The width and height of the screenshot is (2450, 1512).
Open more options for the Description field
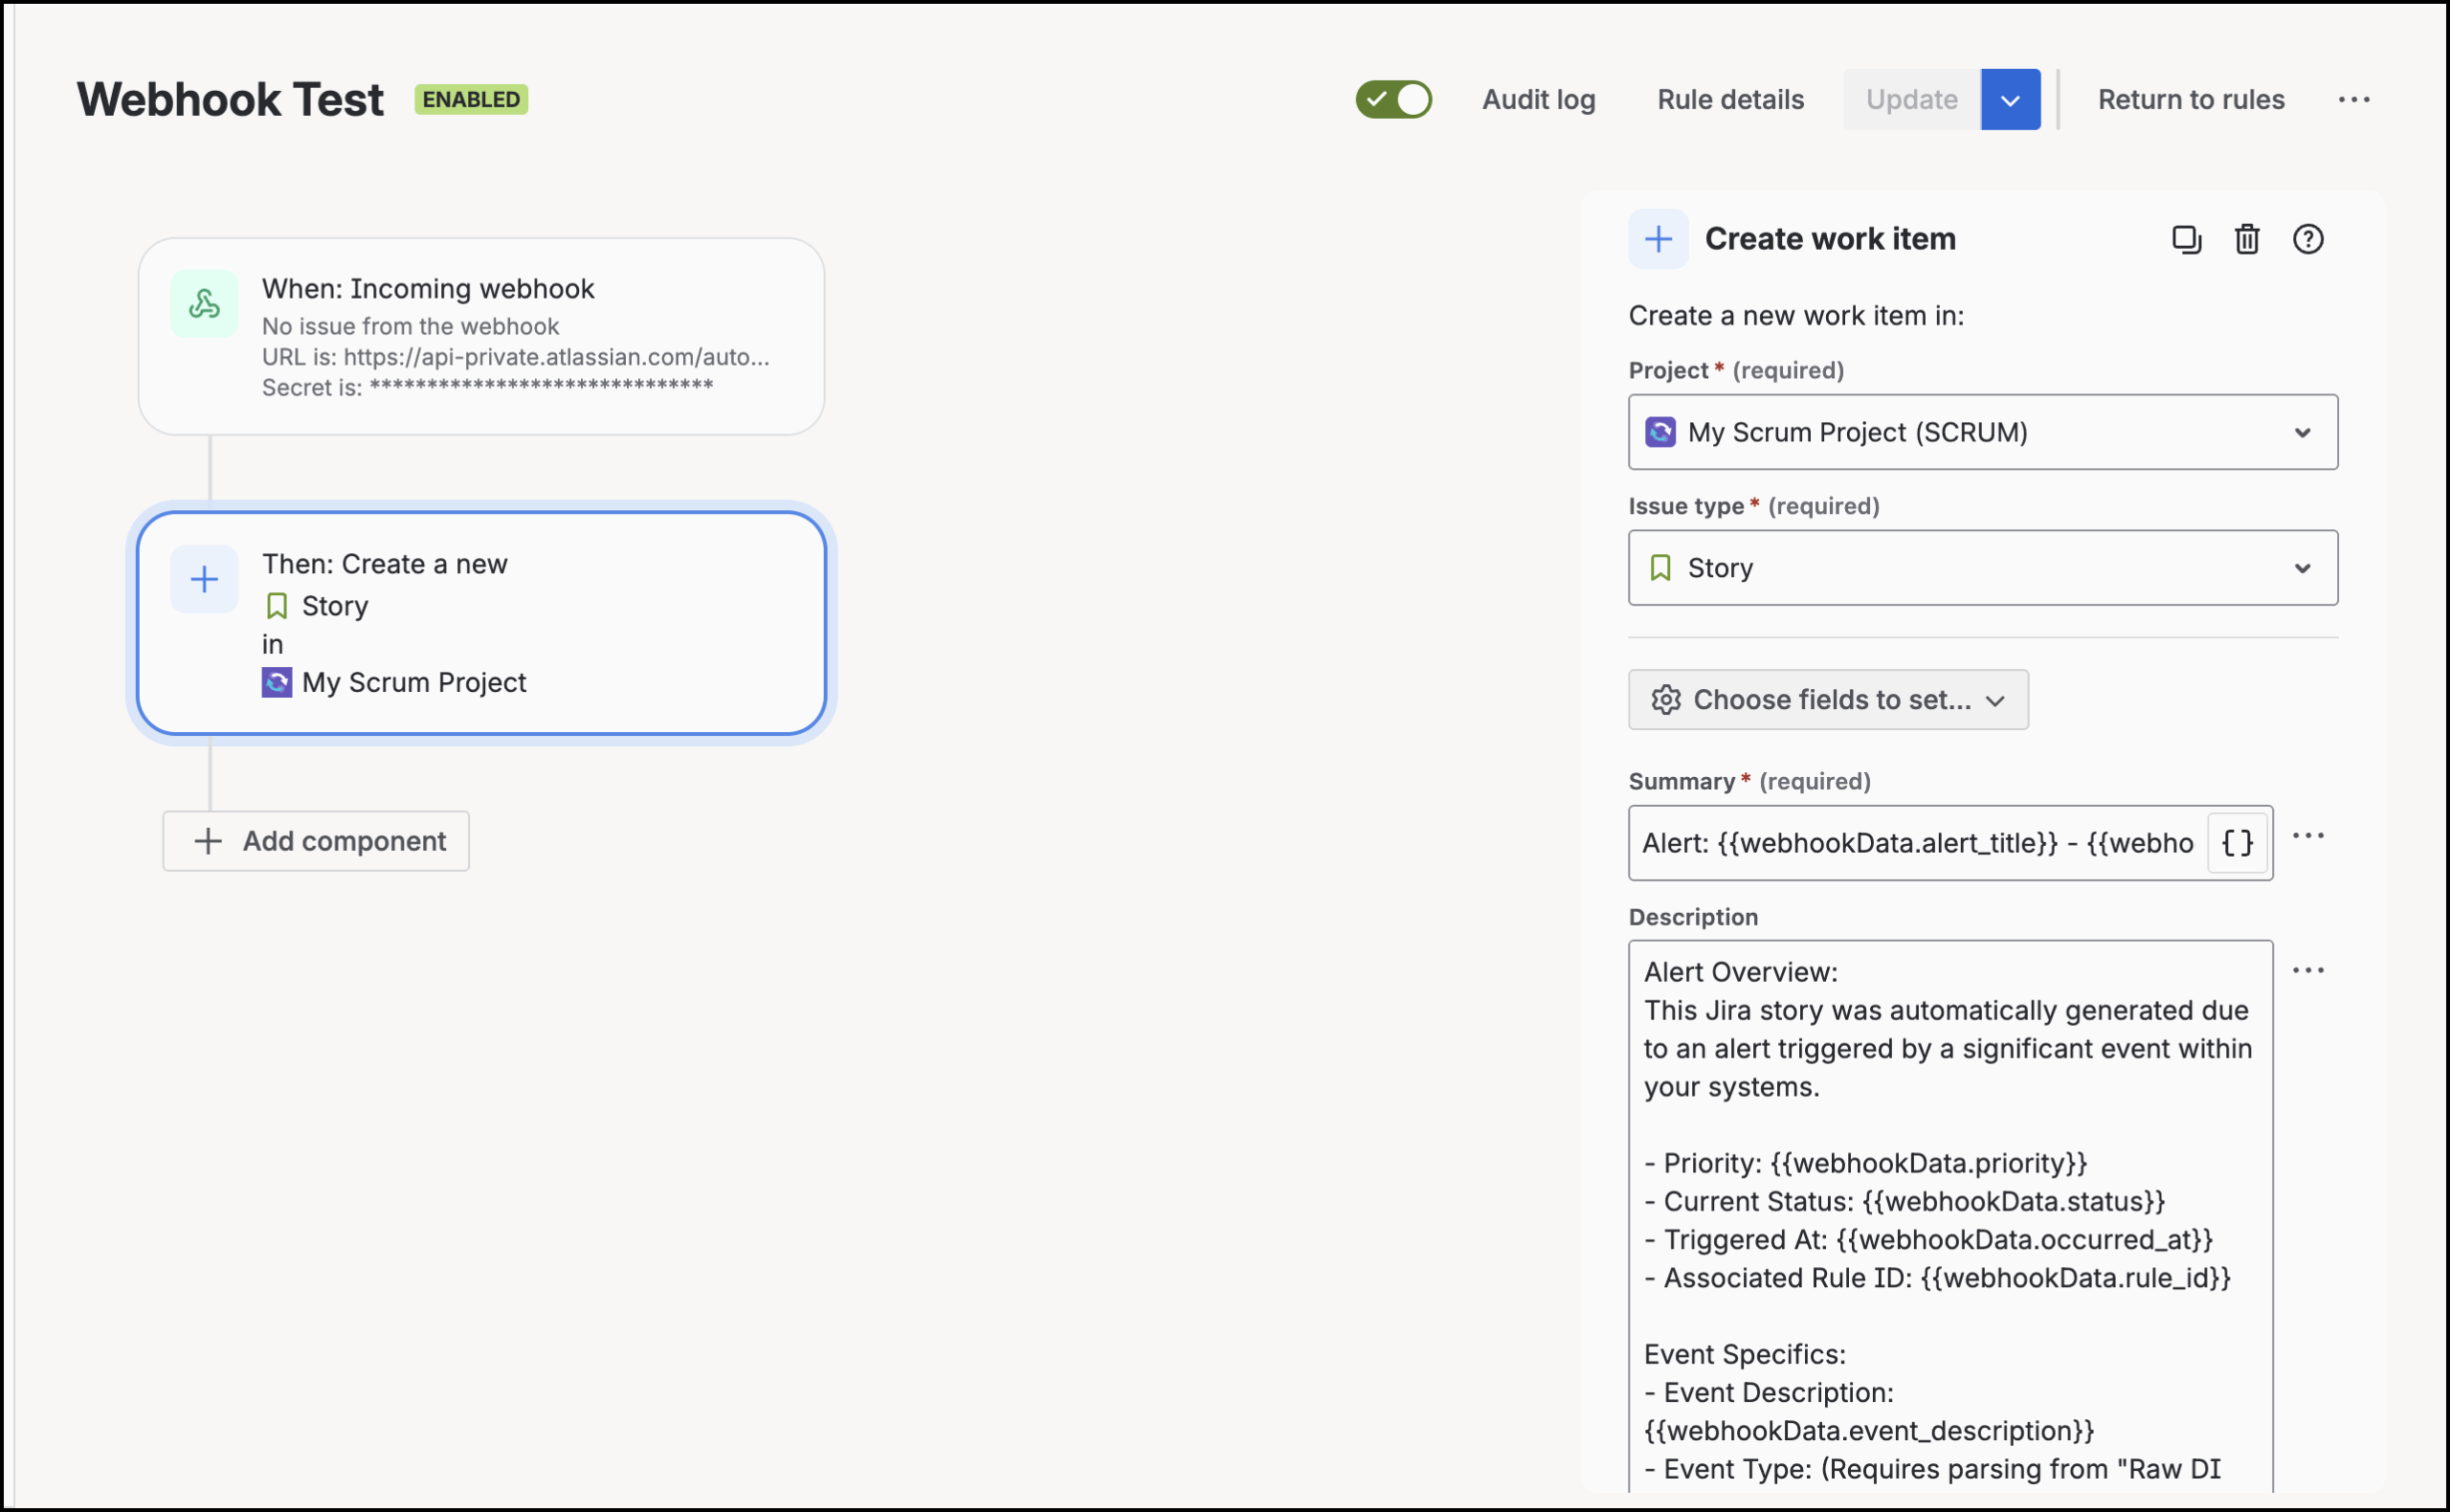[x=2310, y=969]
